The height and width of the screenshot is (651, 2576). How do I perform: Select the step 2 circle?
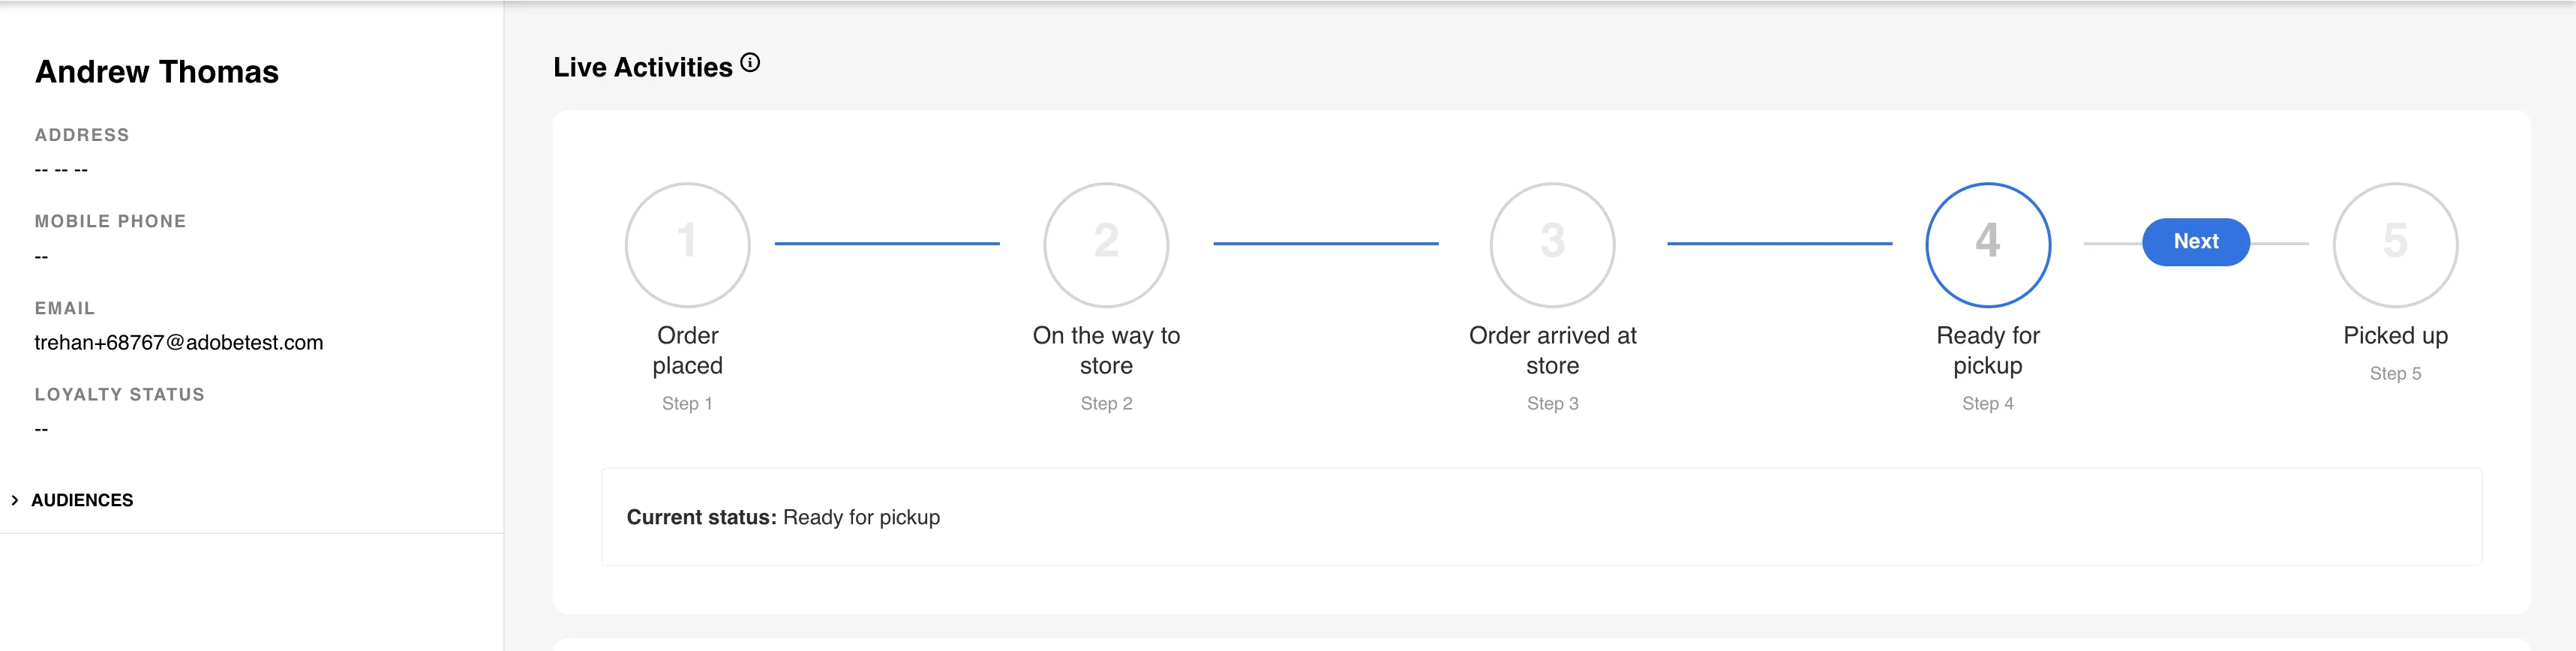[1106, 244]
